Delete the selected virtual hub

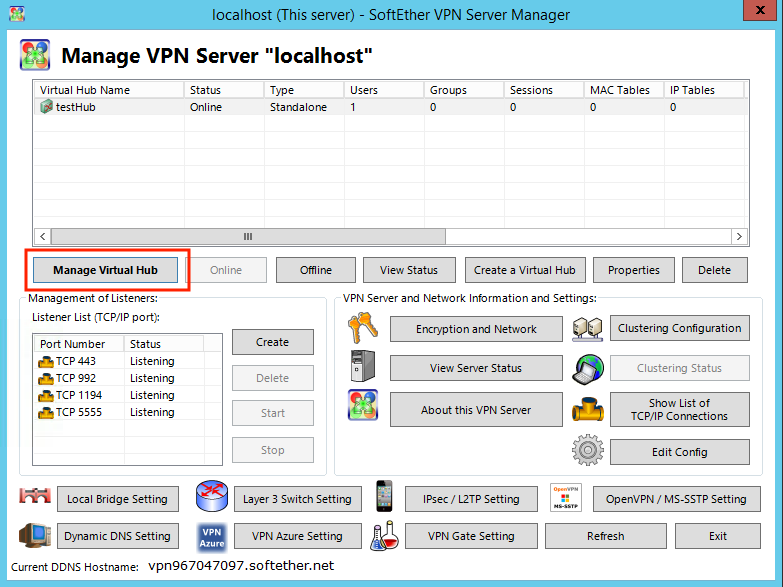tap(715, 270)
